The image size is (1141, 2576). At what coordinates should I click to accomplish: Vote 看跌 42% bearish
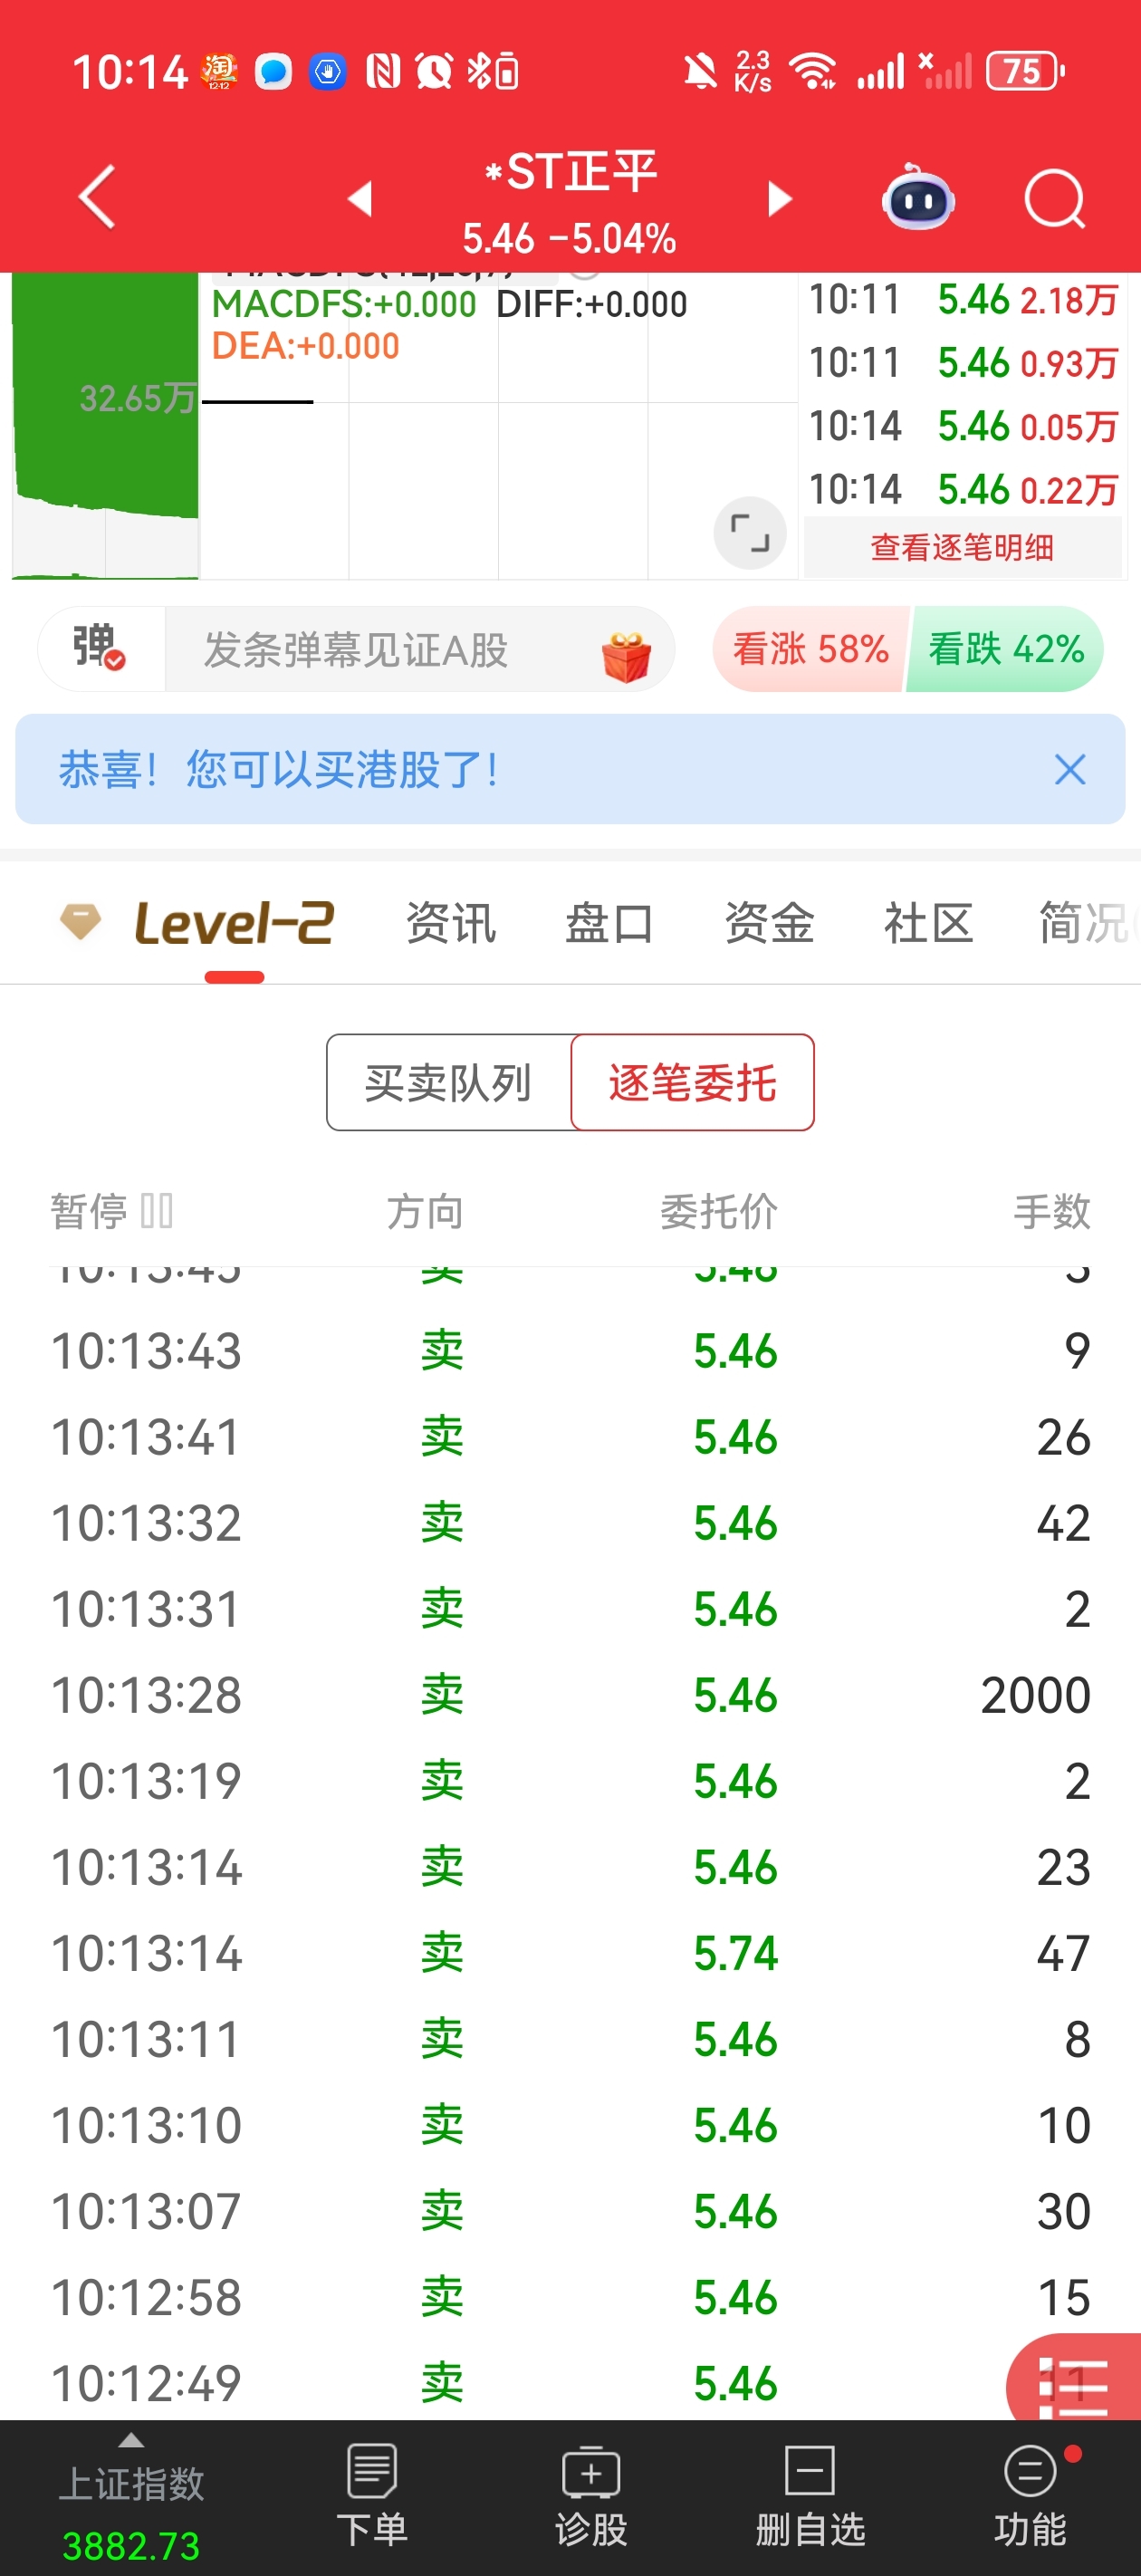click(x=1005, y=649)
